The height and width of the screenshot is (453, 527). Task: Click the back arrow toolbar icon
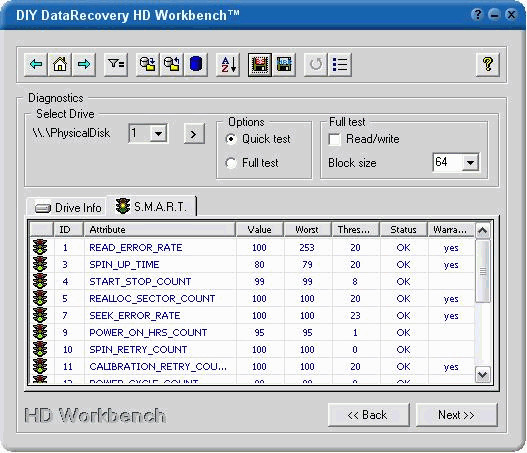36,64
